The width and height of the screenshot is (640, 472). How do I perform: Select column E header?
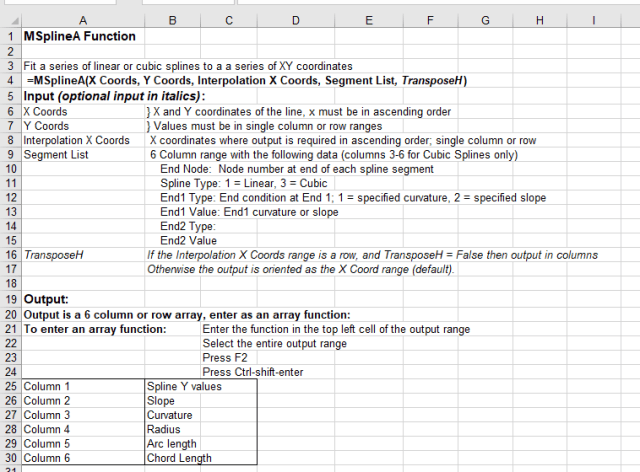tap(369, 20)
